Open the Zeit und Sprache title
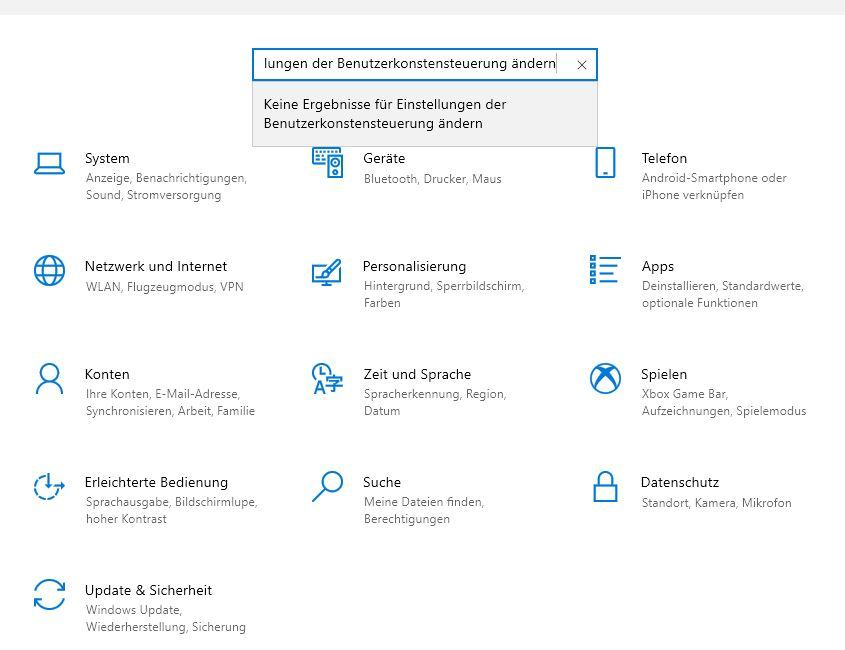 click(417, 374)
